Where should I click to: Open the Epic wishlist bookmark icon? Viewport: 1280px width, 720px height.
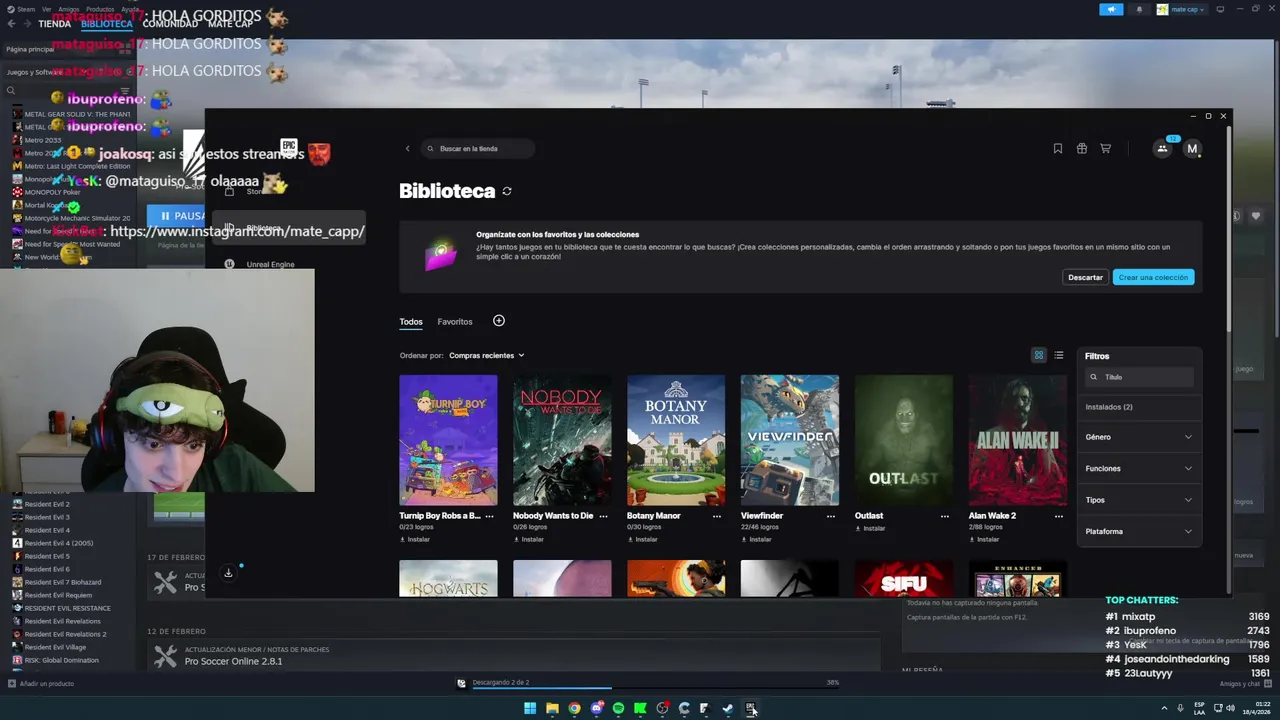[x=1057, y=148]
